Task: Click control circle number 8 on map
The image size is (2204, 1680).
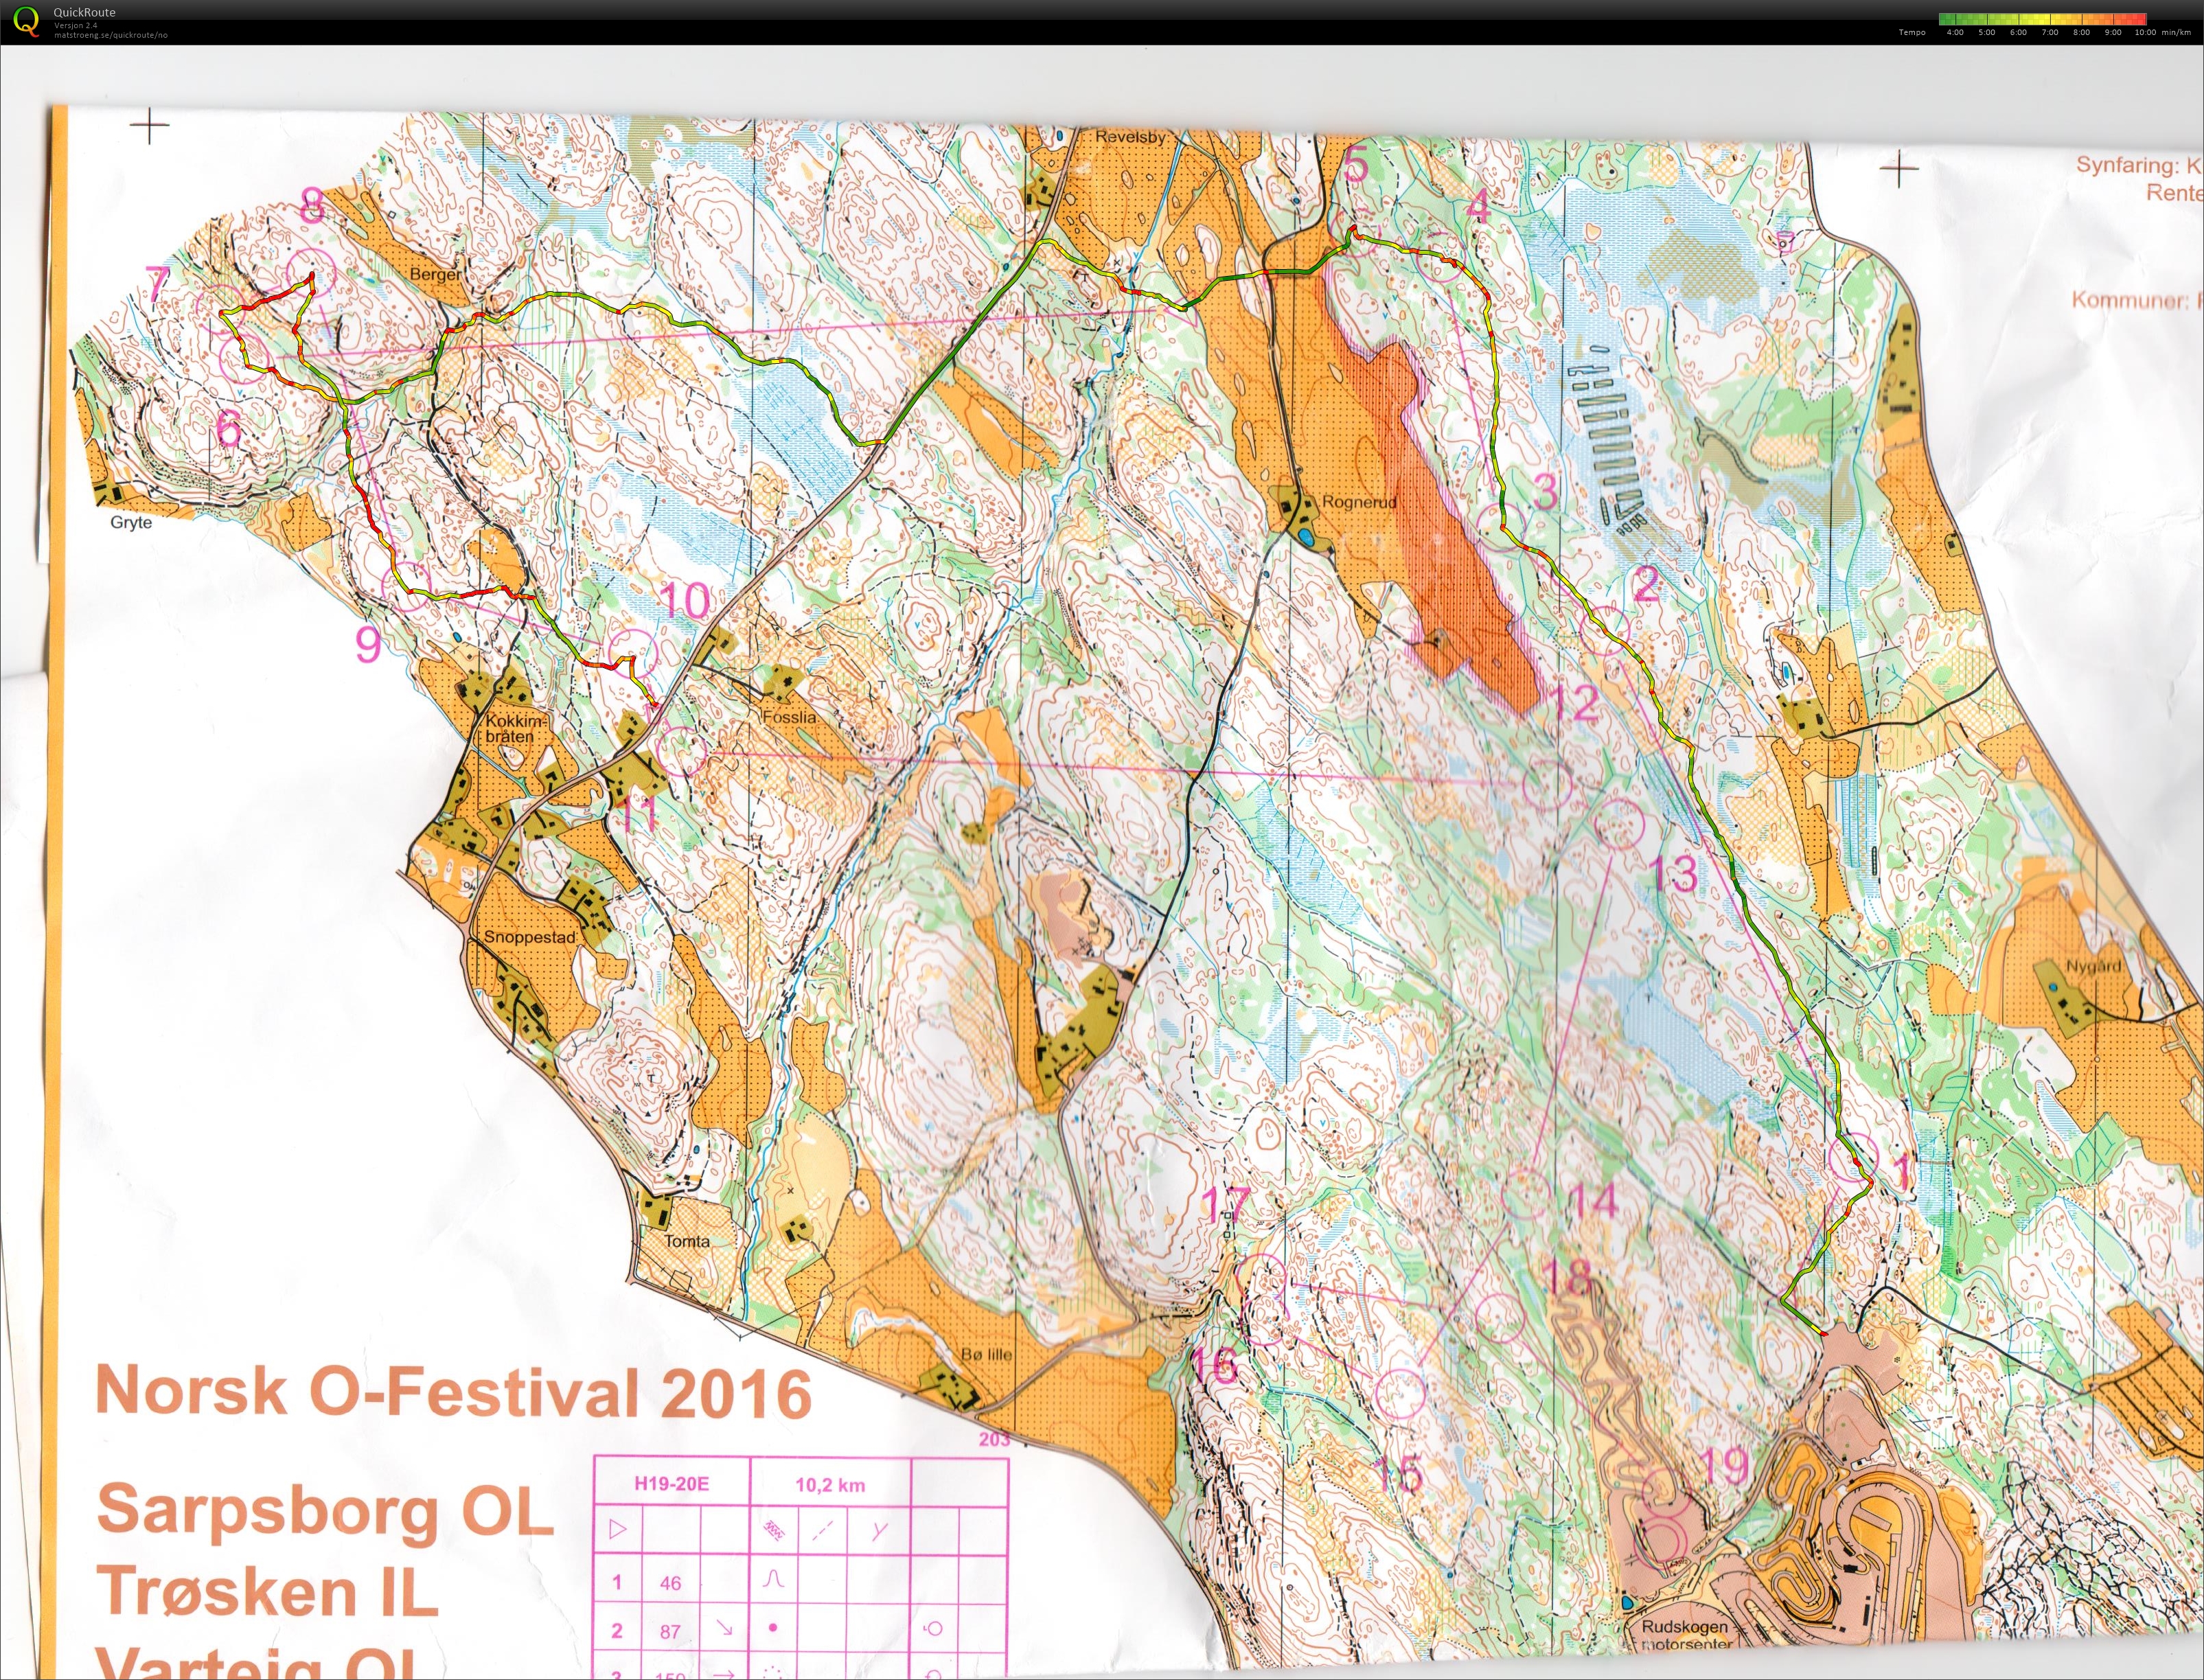Action: pyautogui.click(x=311, y=273)
